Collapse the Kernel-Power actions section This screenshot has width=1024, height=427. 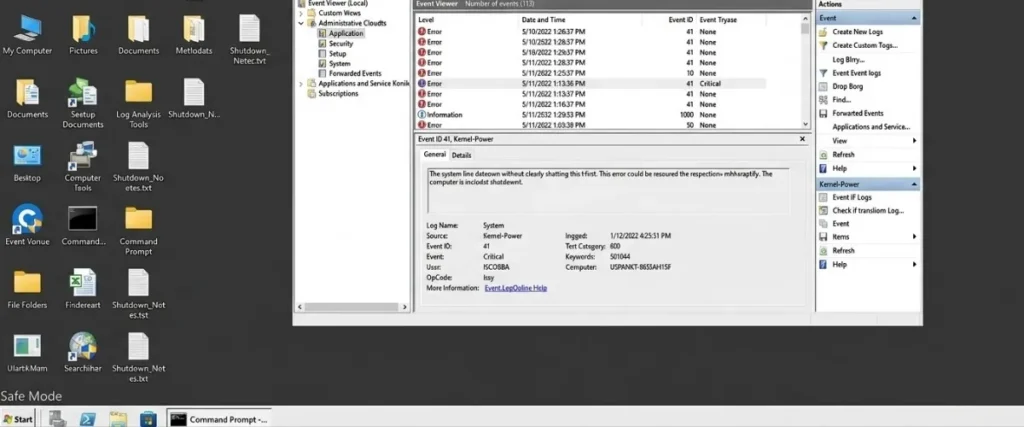(914, 185)
